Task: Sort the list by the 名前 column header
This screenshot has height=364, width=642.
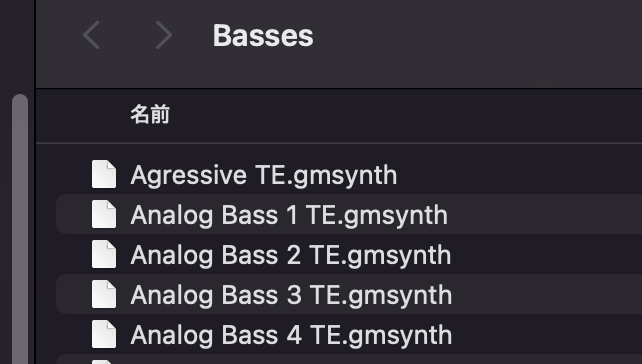Action: click(x=150, y=114)
